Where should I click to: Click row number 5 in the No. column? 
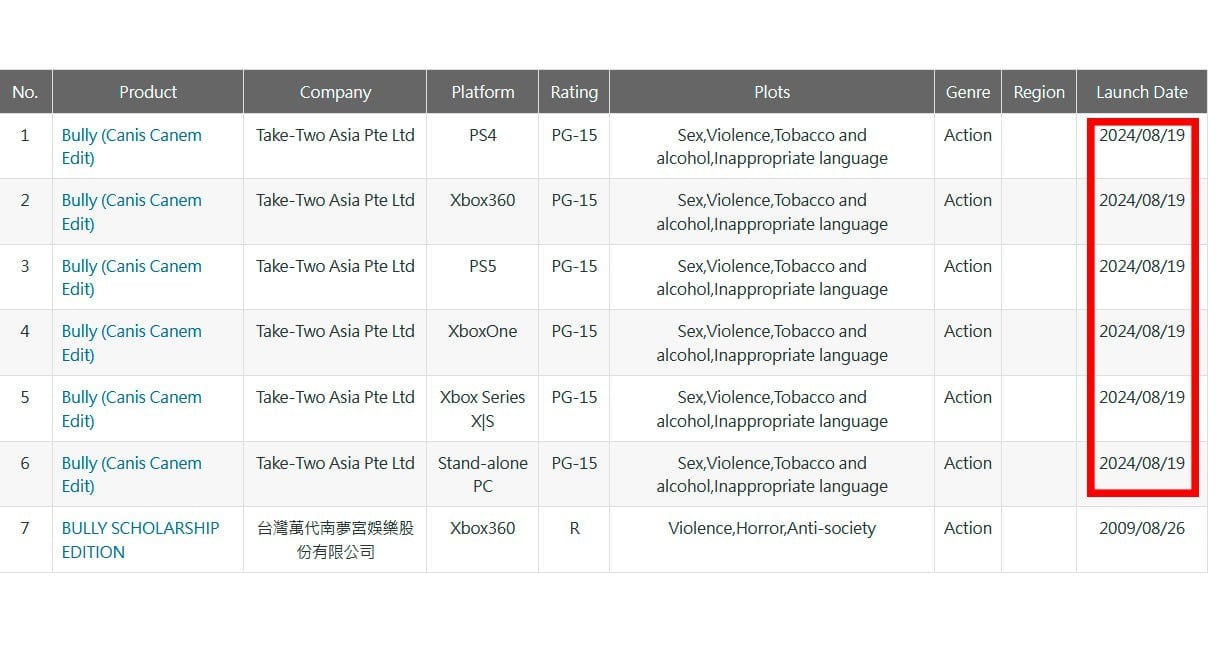25,397
